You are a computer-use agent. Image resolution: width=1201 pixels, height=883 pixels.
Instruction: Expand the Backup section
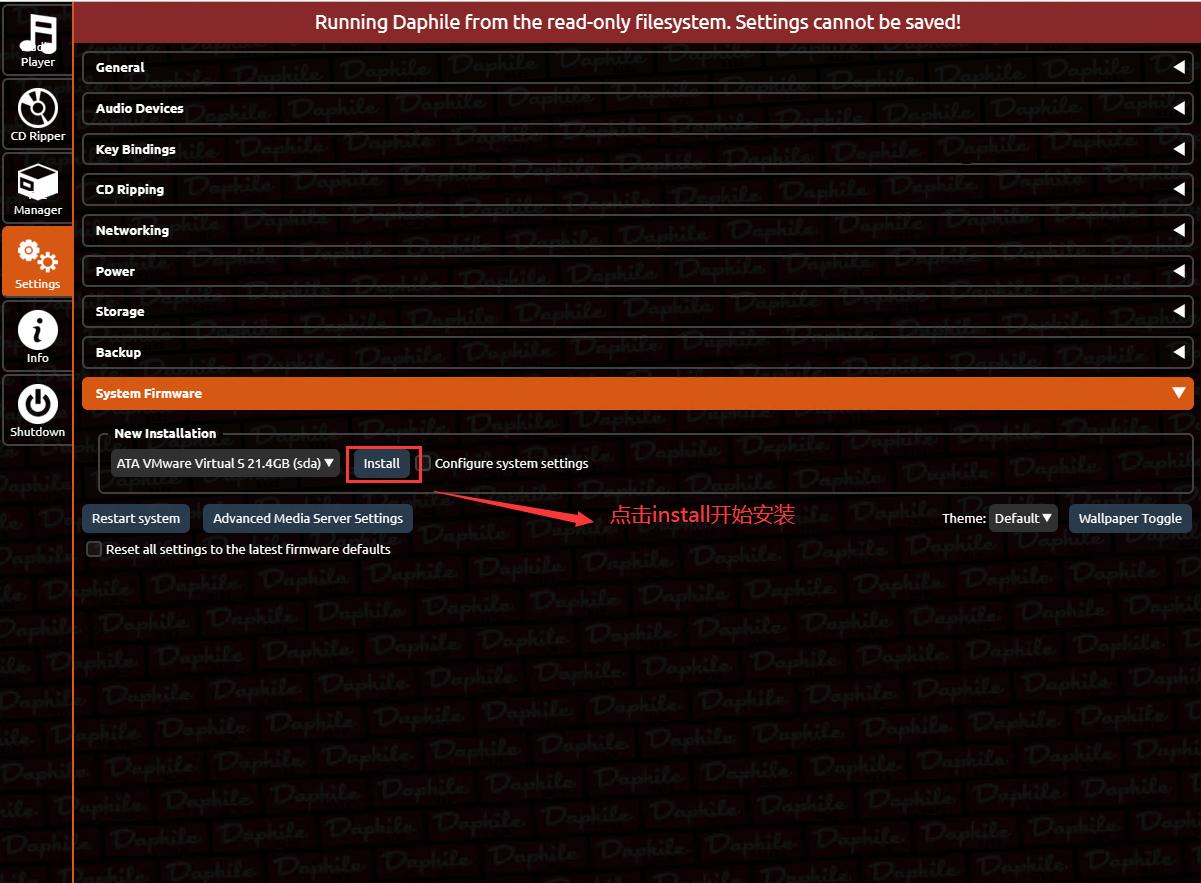pyautogui.click(x=637, y=352)
